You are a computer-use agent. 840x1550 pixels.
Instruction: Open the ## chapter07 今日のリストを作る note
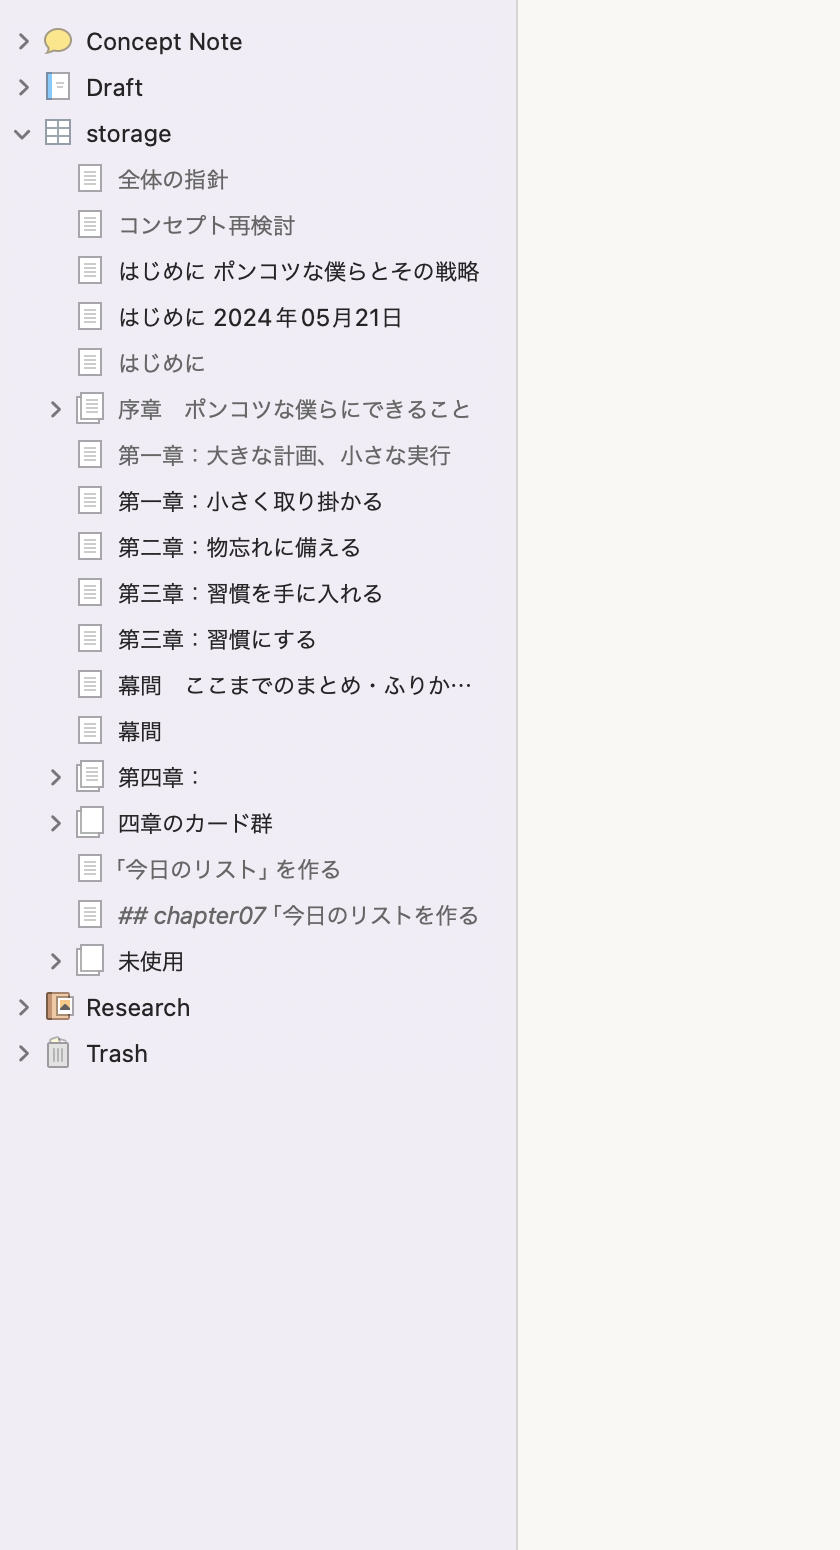290,914
